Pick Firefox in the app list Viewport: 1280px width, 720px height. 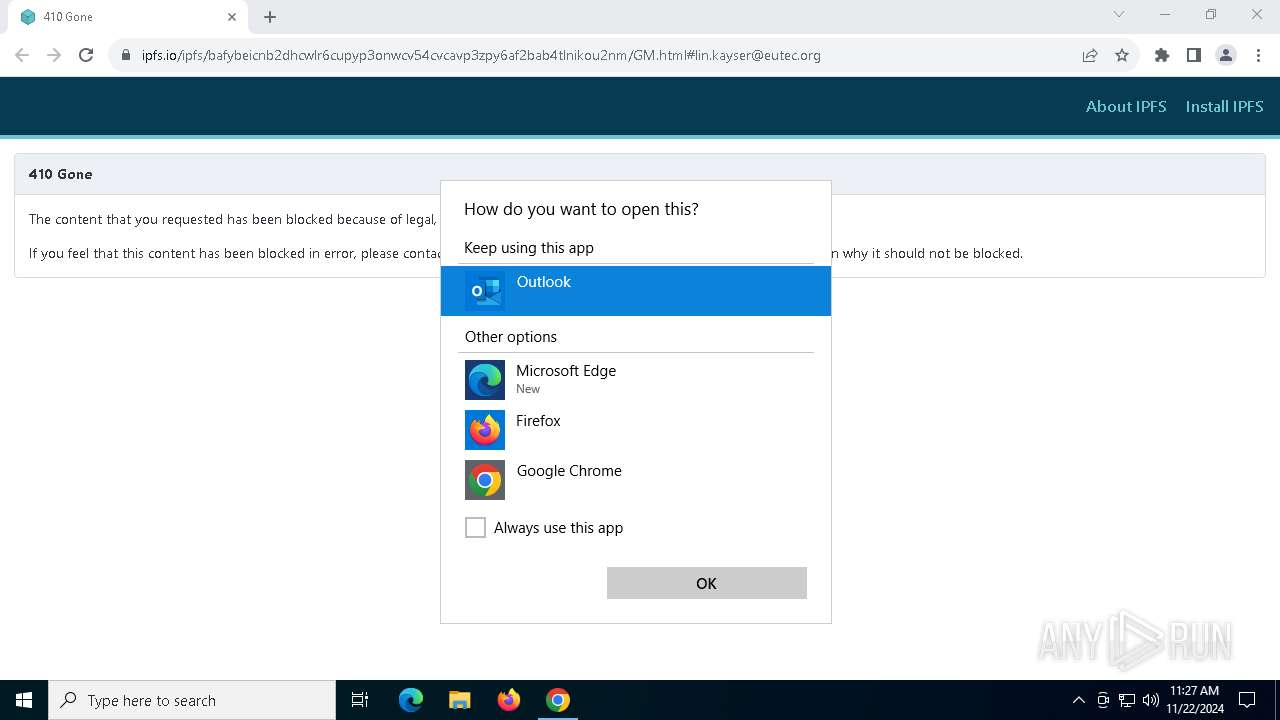pyautogui.click(x=636, y=430)
